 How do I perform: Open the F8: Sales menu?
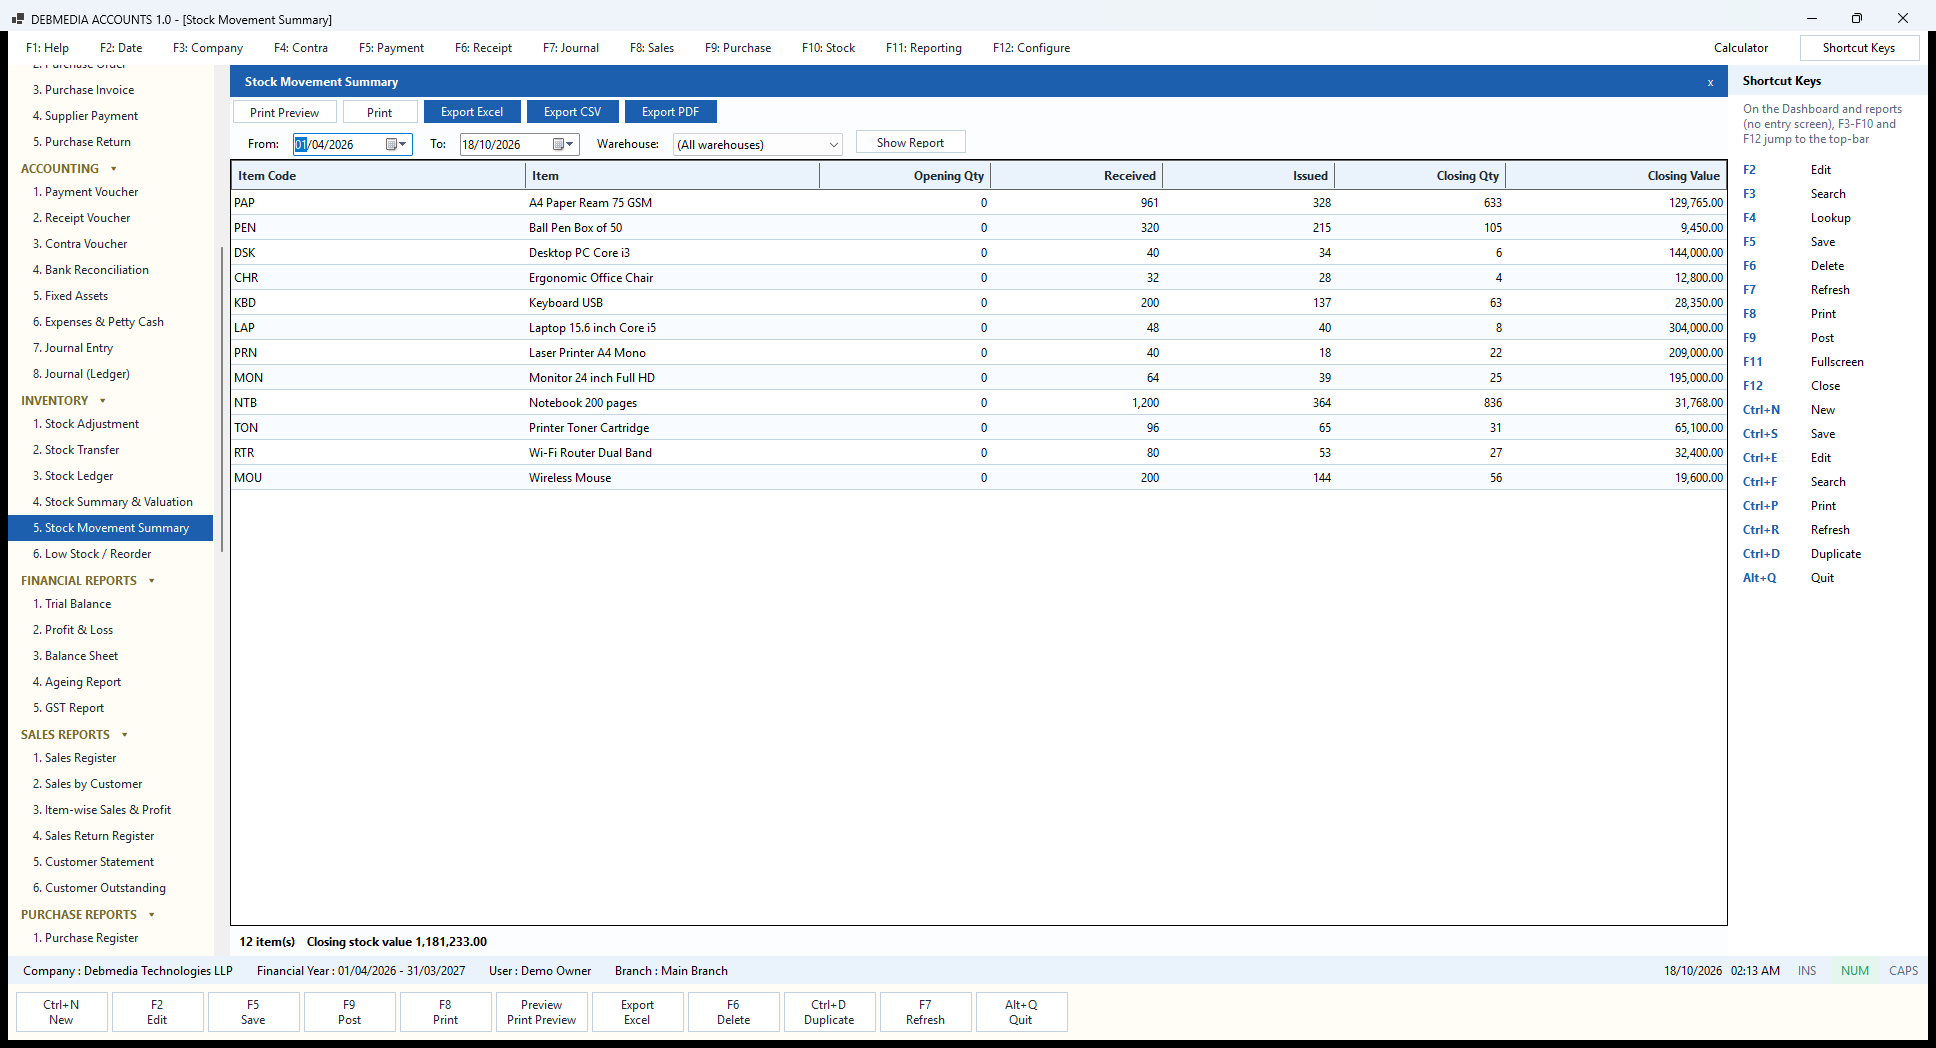pos(652,48)
